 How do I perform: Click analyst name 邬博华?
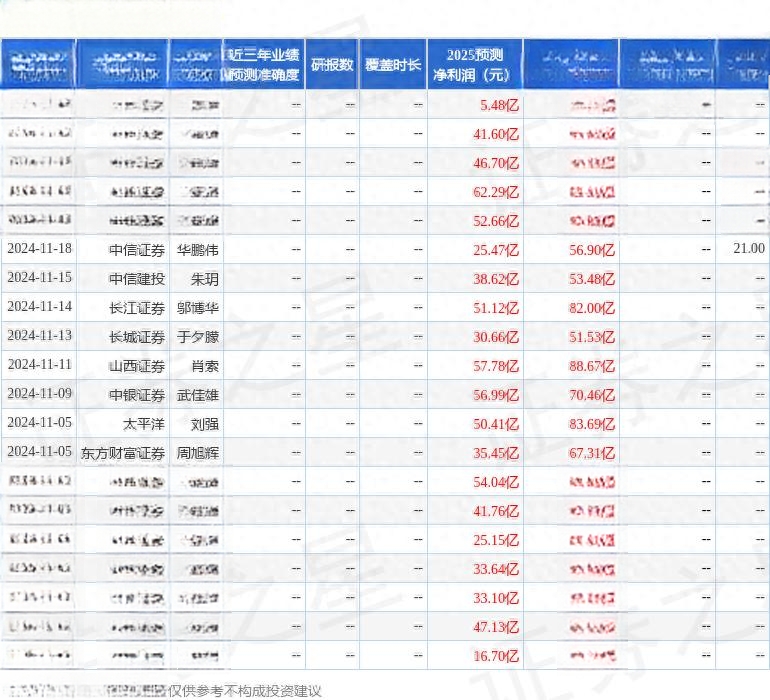(198, 308)
